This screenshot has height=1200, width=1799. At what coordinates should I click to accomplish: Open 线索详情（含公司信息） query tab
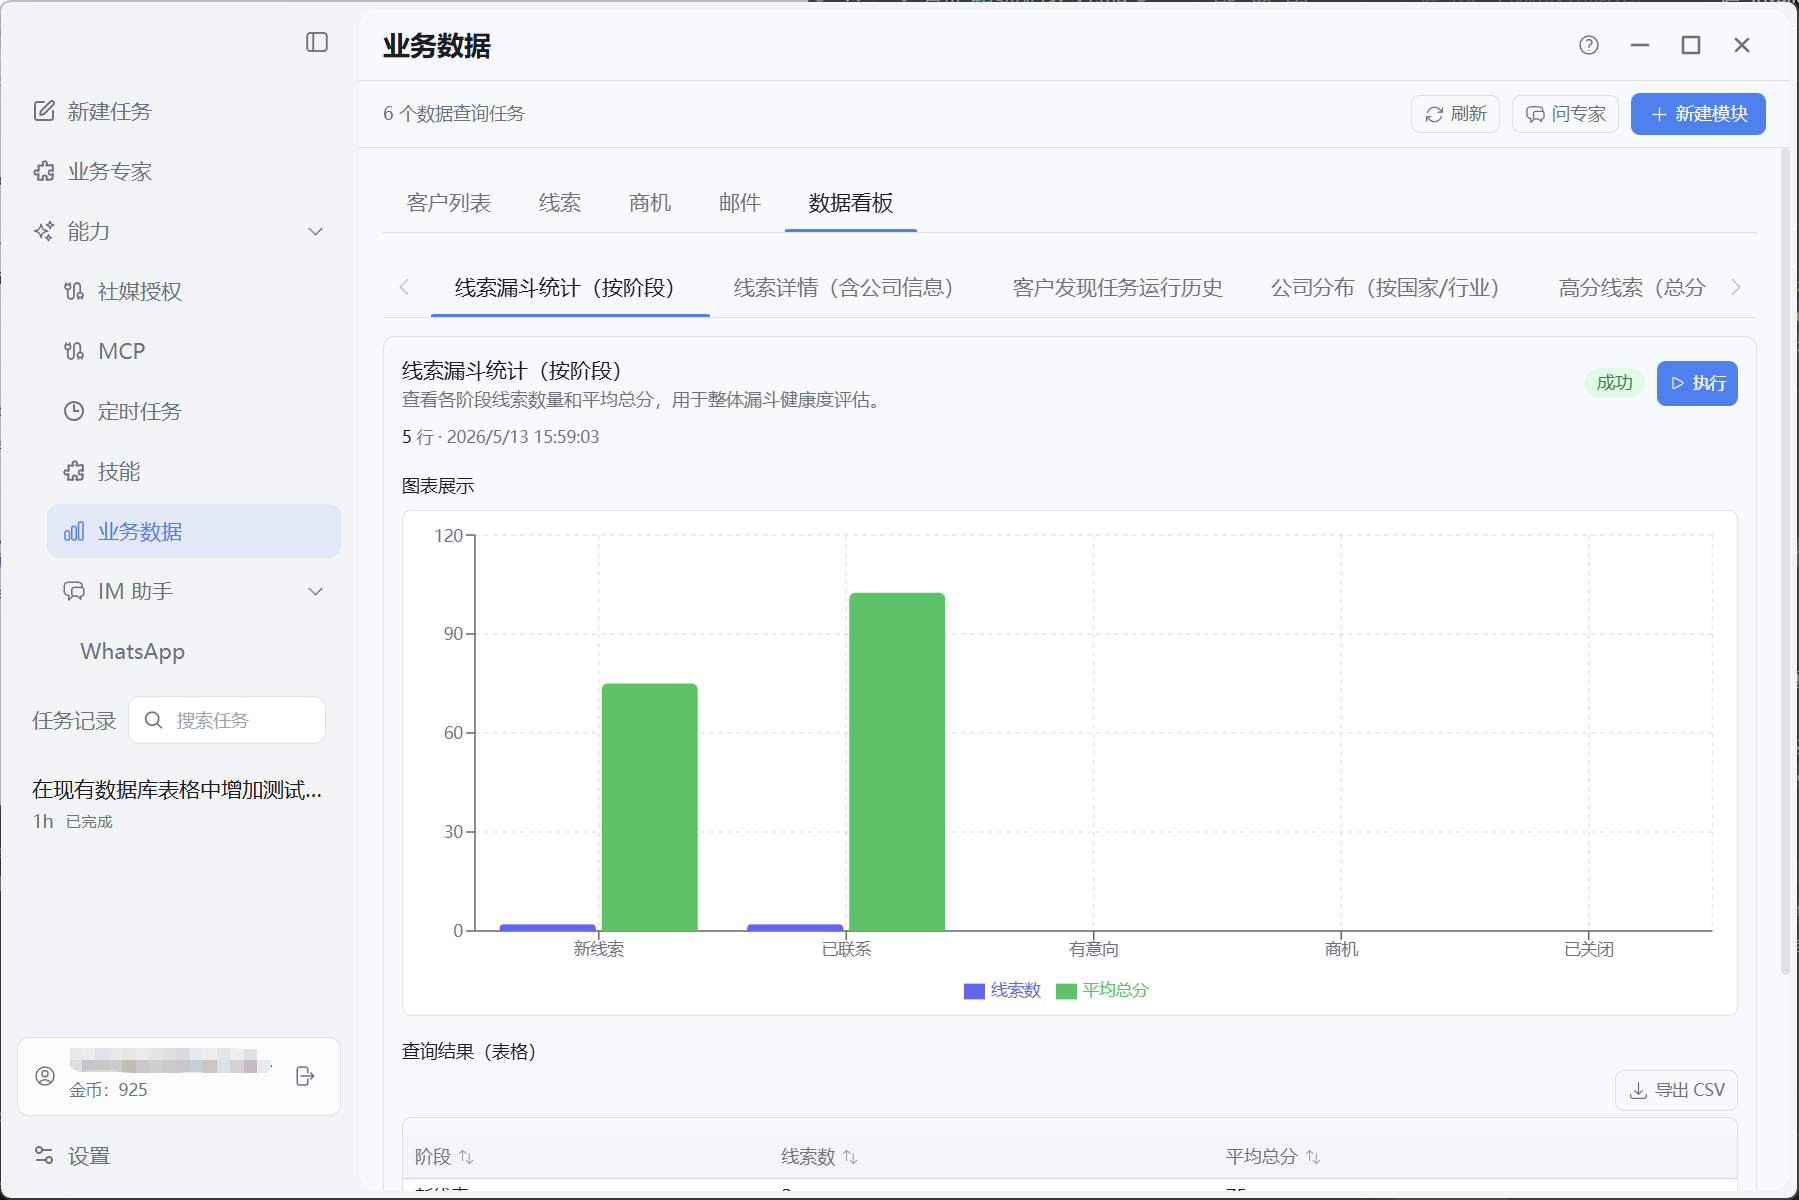pos(849,288)
